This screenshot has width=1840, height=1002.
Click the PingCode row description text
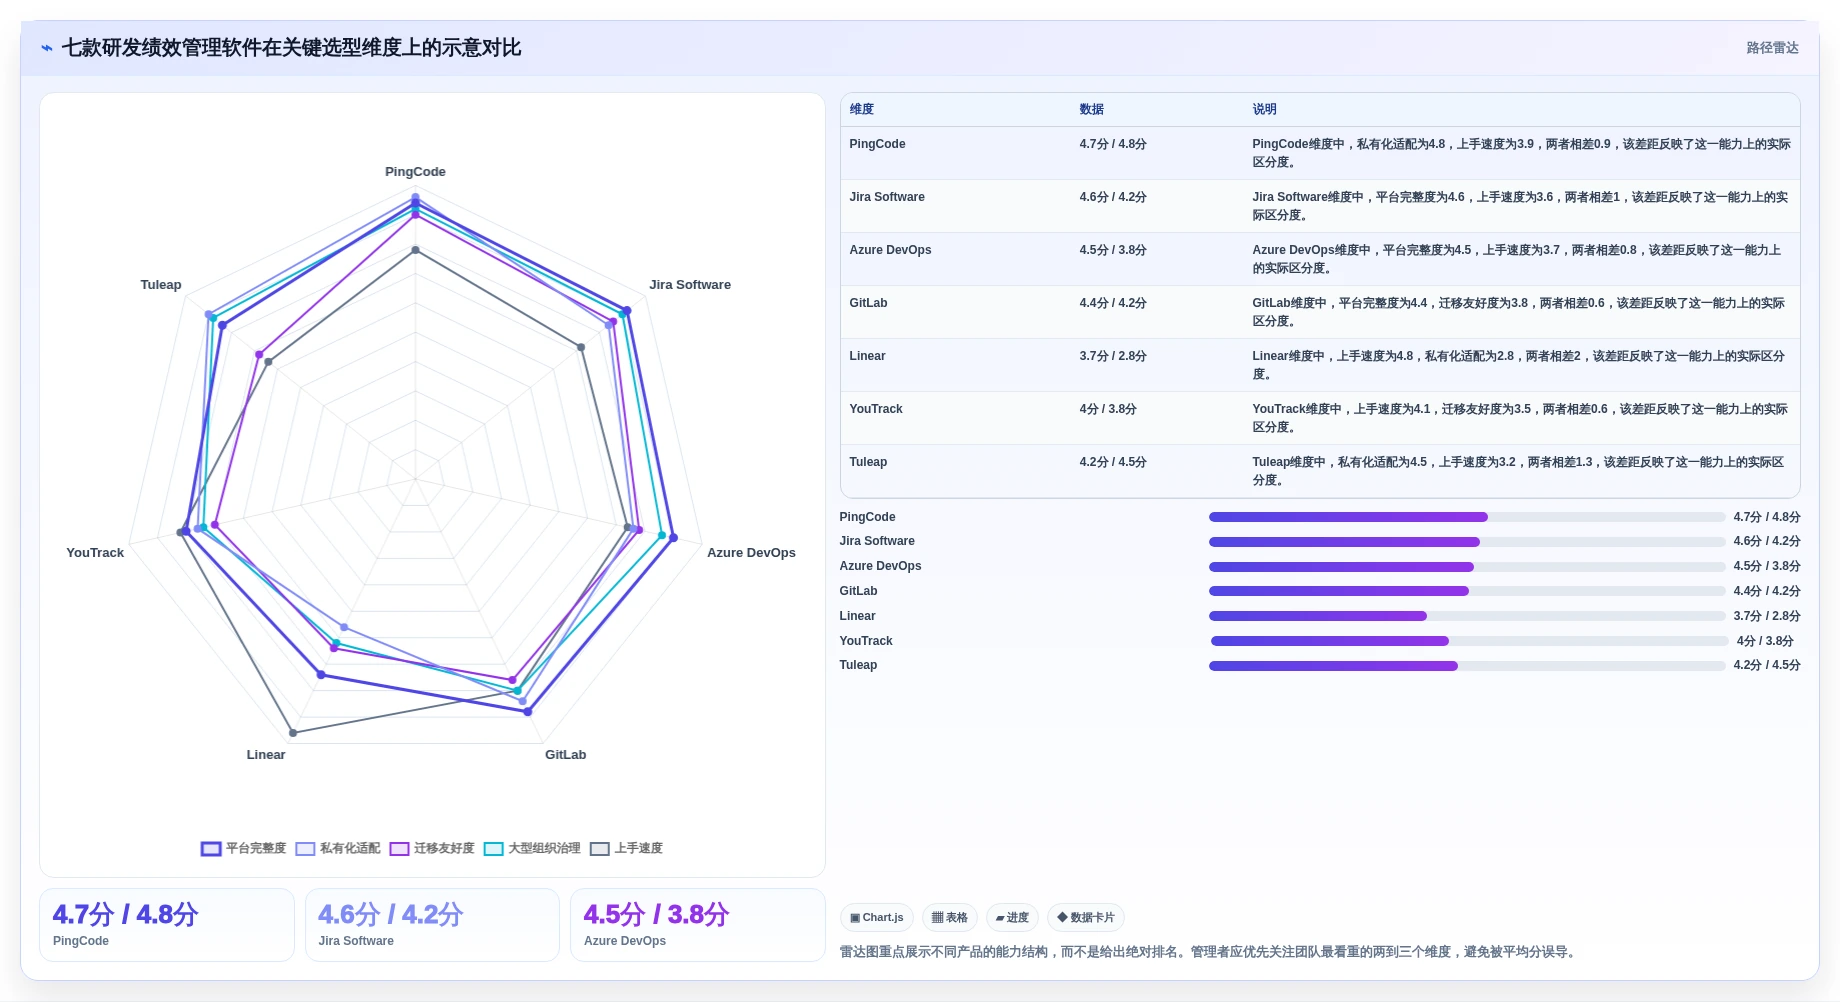pyautogui.click(x=1521, y=153)
